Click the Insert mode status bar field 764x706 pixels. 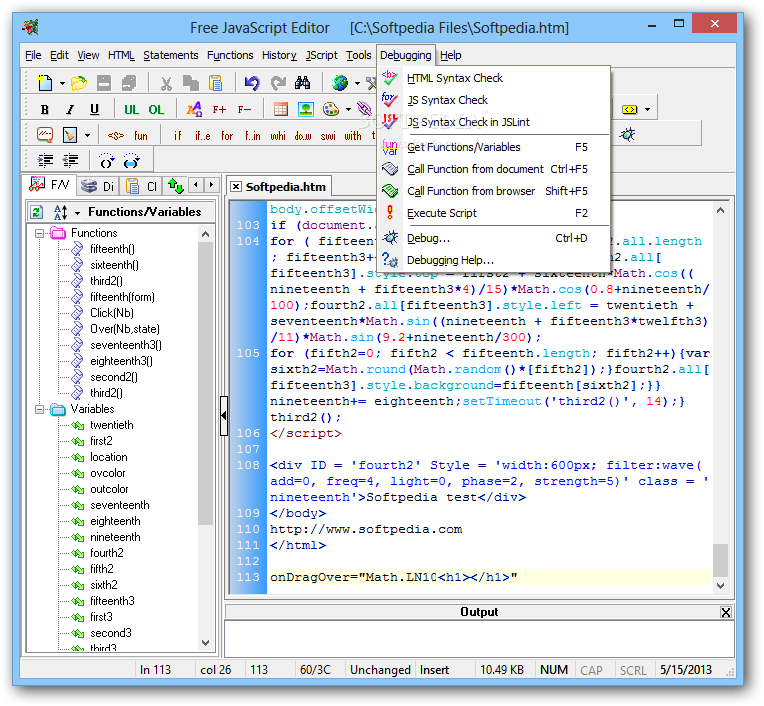click(x=435, y=670)
